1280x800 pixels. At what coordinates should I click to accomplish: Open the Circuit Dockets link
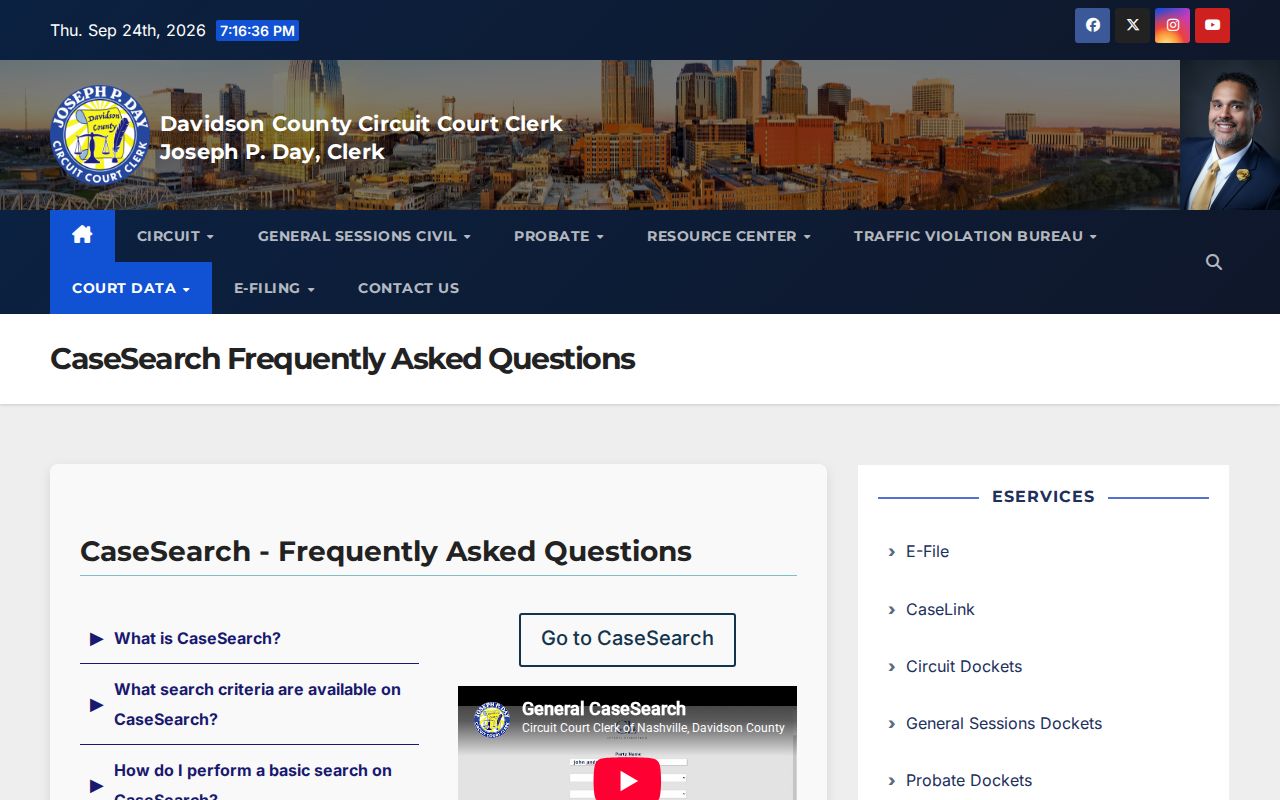click(964, 666)
